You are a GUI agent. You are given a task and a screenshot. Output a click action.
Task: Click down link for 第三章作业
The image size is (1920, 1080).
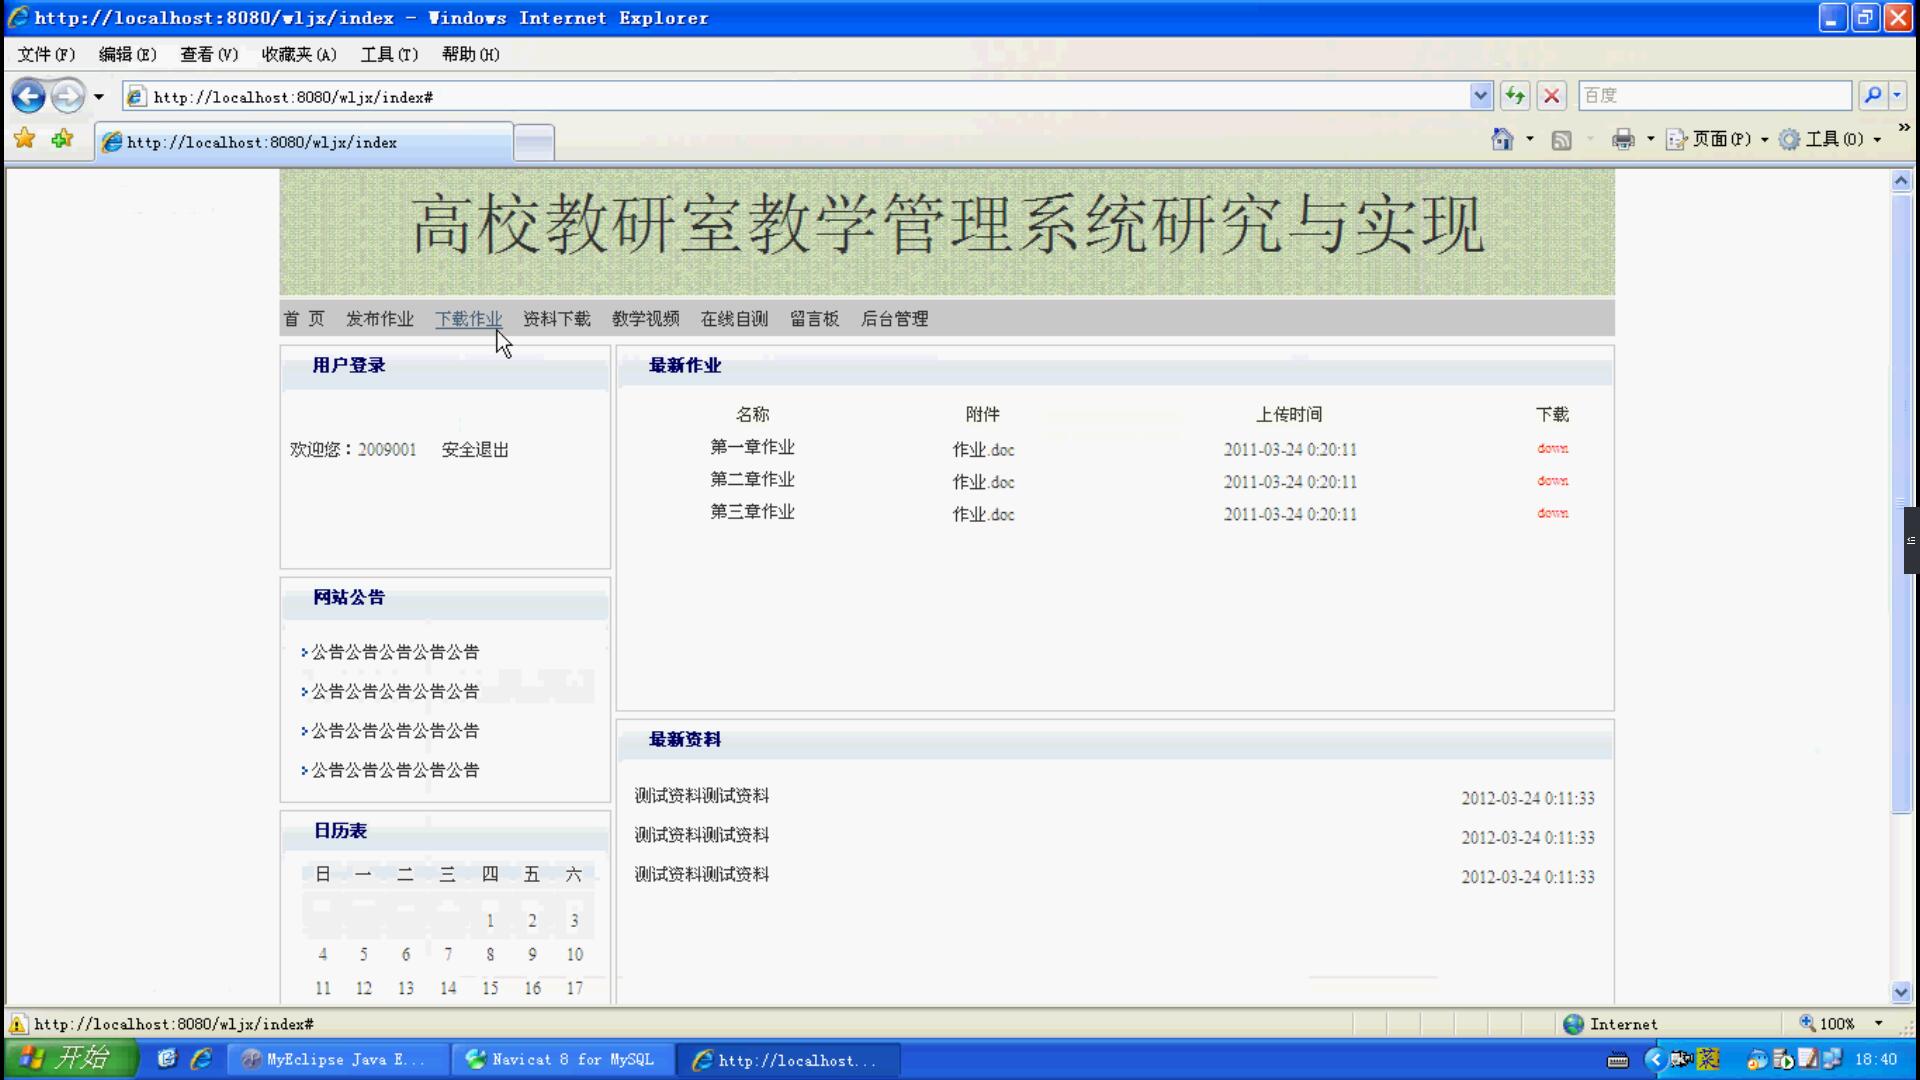pos(1553,513)
